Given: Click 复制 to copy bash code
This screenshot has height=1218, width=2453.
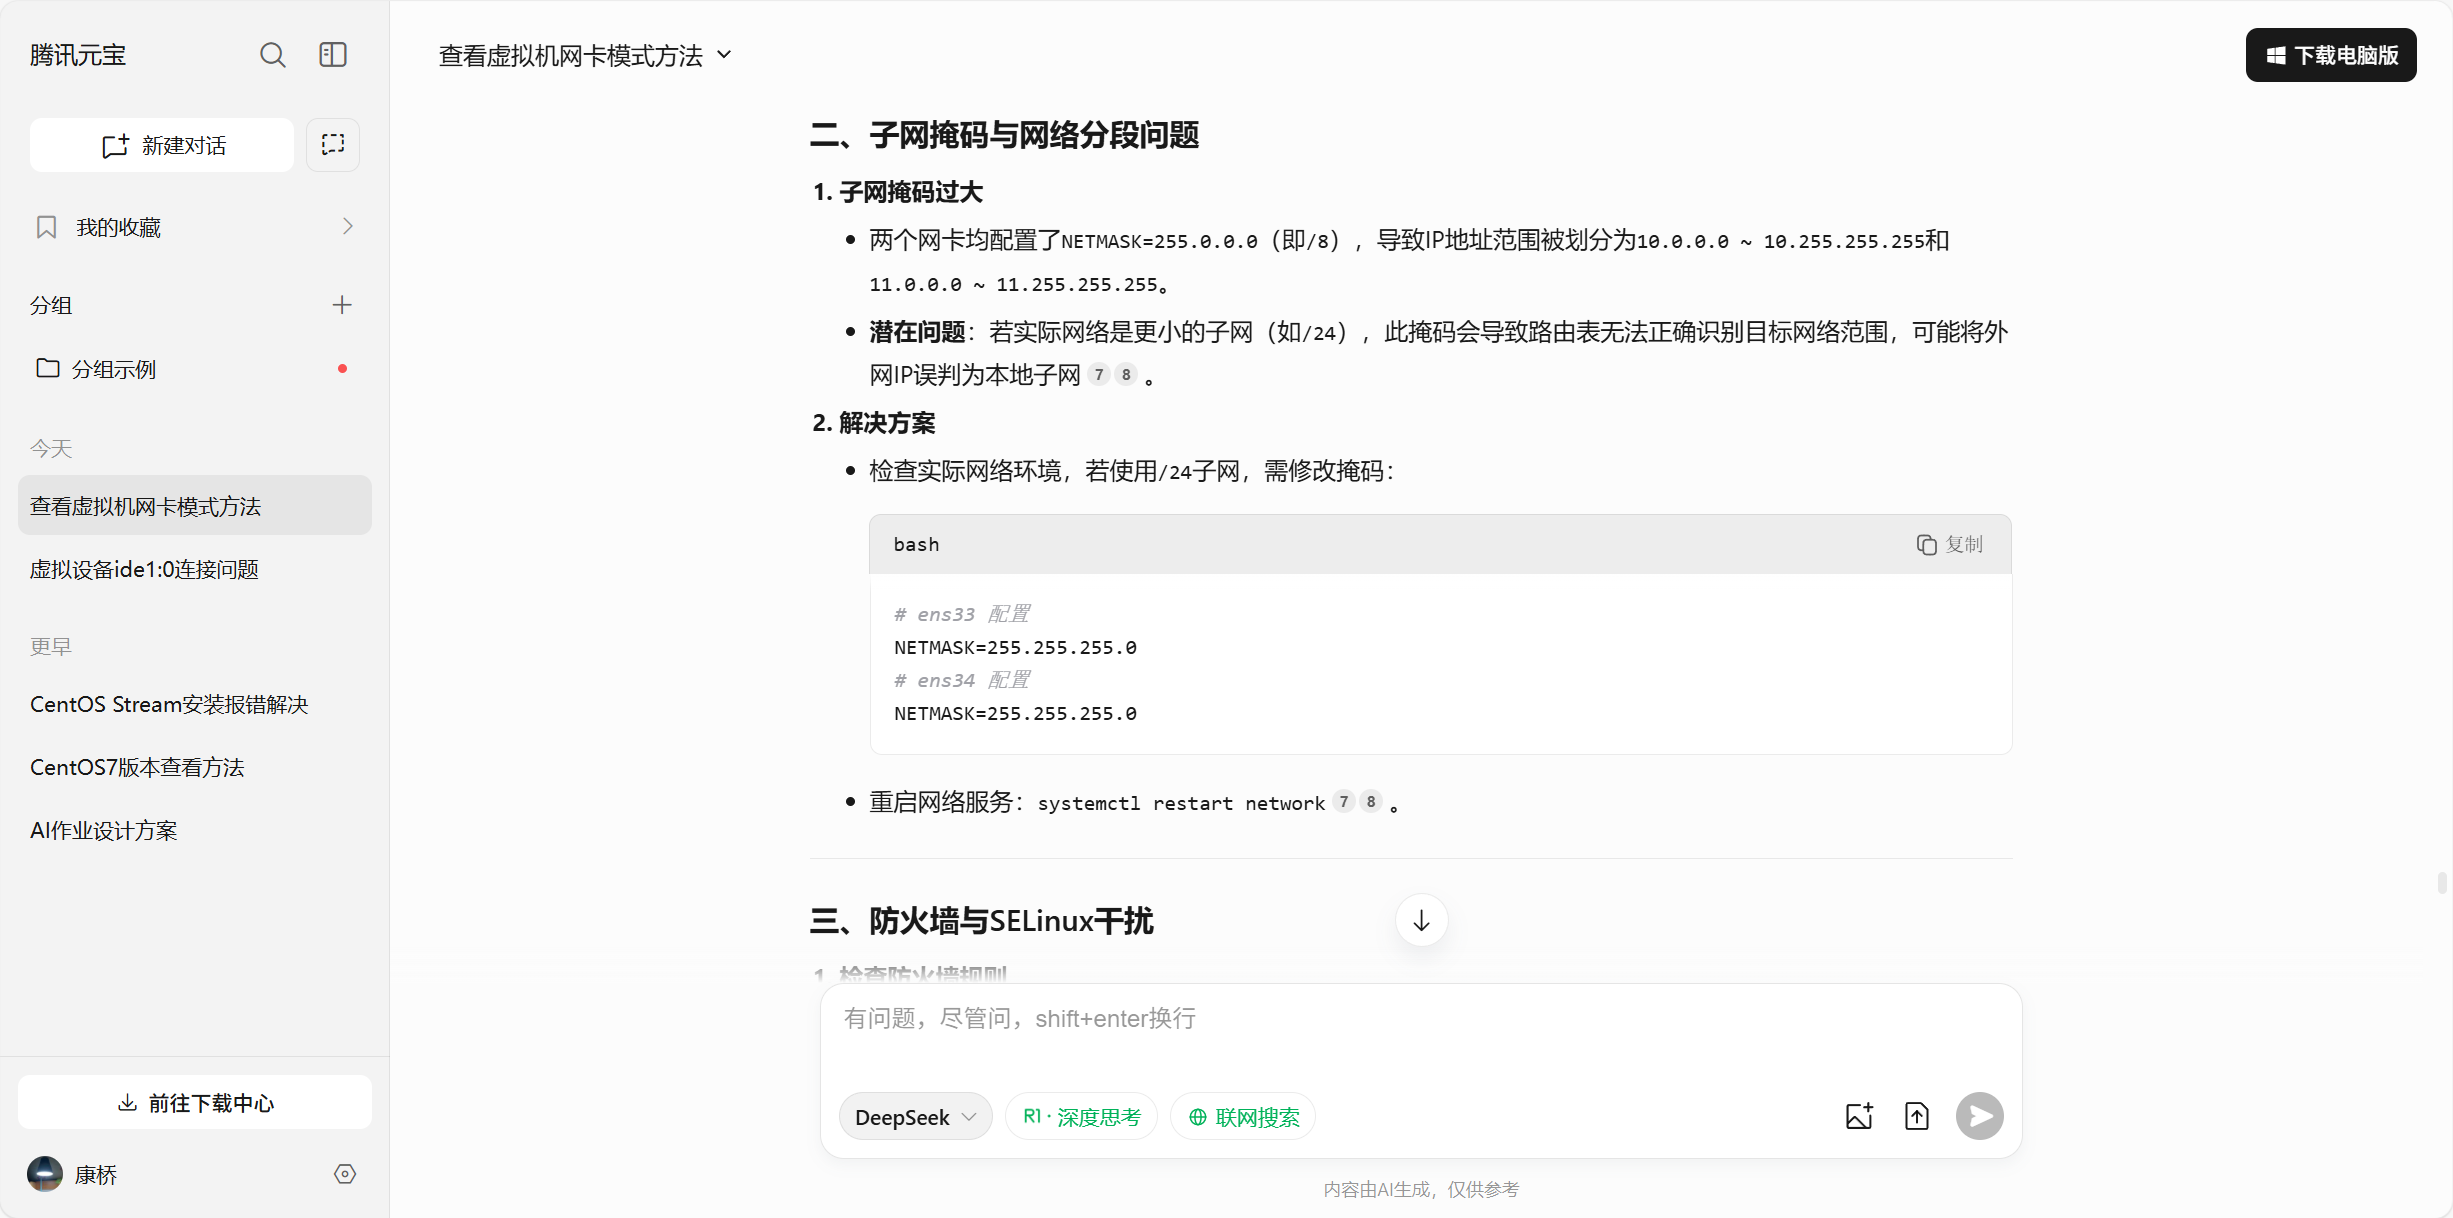Looking at the screenshot, I should click(x=1949, y=544).
